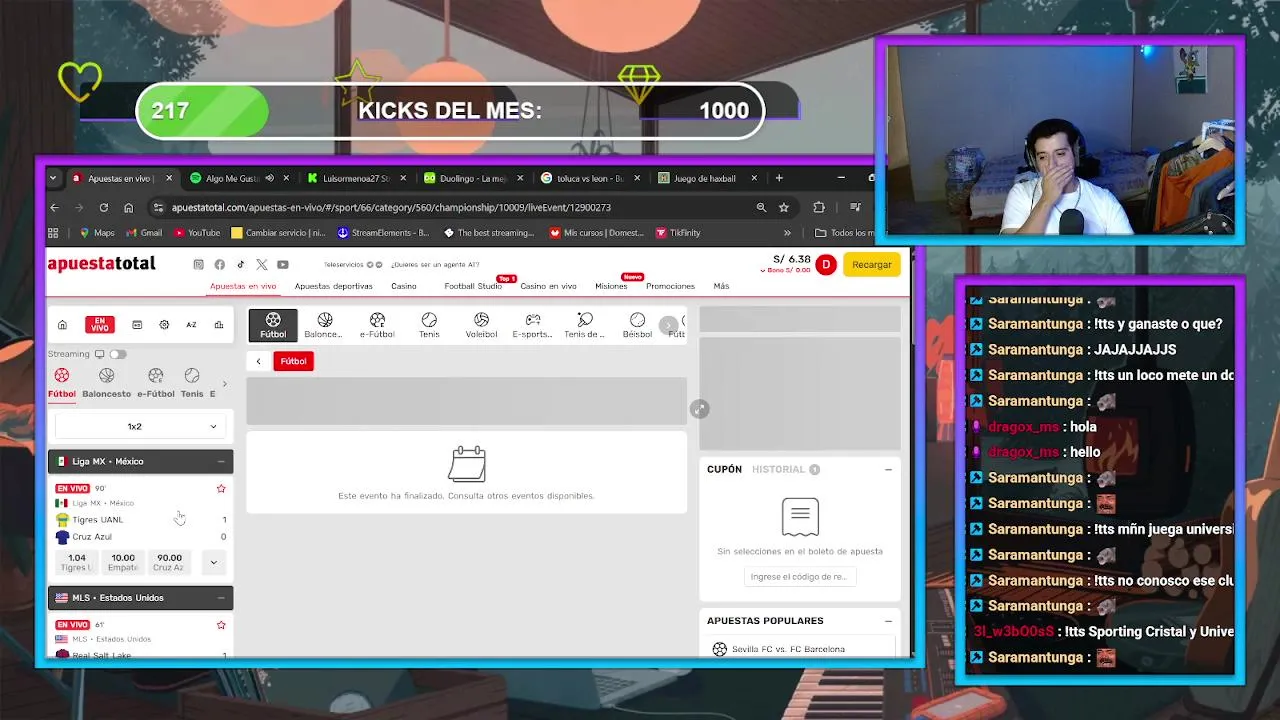Screen dimensions: 1280x720
Task: Click the yellow Recargar button
Action: click(x=872, y=265)
